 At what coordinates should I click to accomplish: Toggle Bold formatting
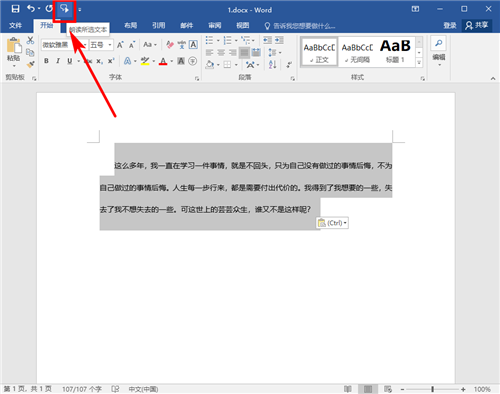(x=46, y=61)
